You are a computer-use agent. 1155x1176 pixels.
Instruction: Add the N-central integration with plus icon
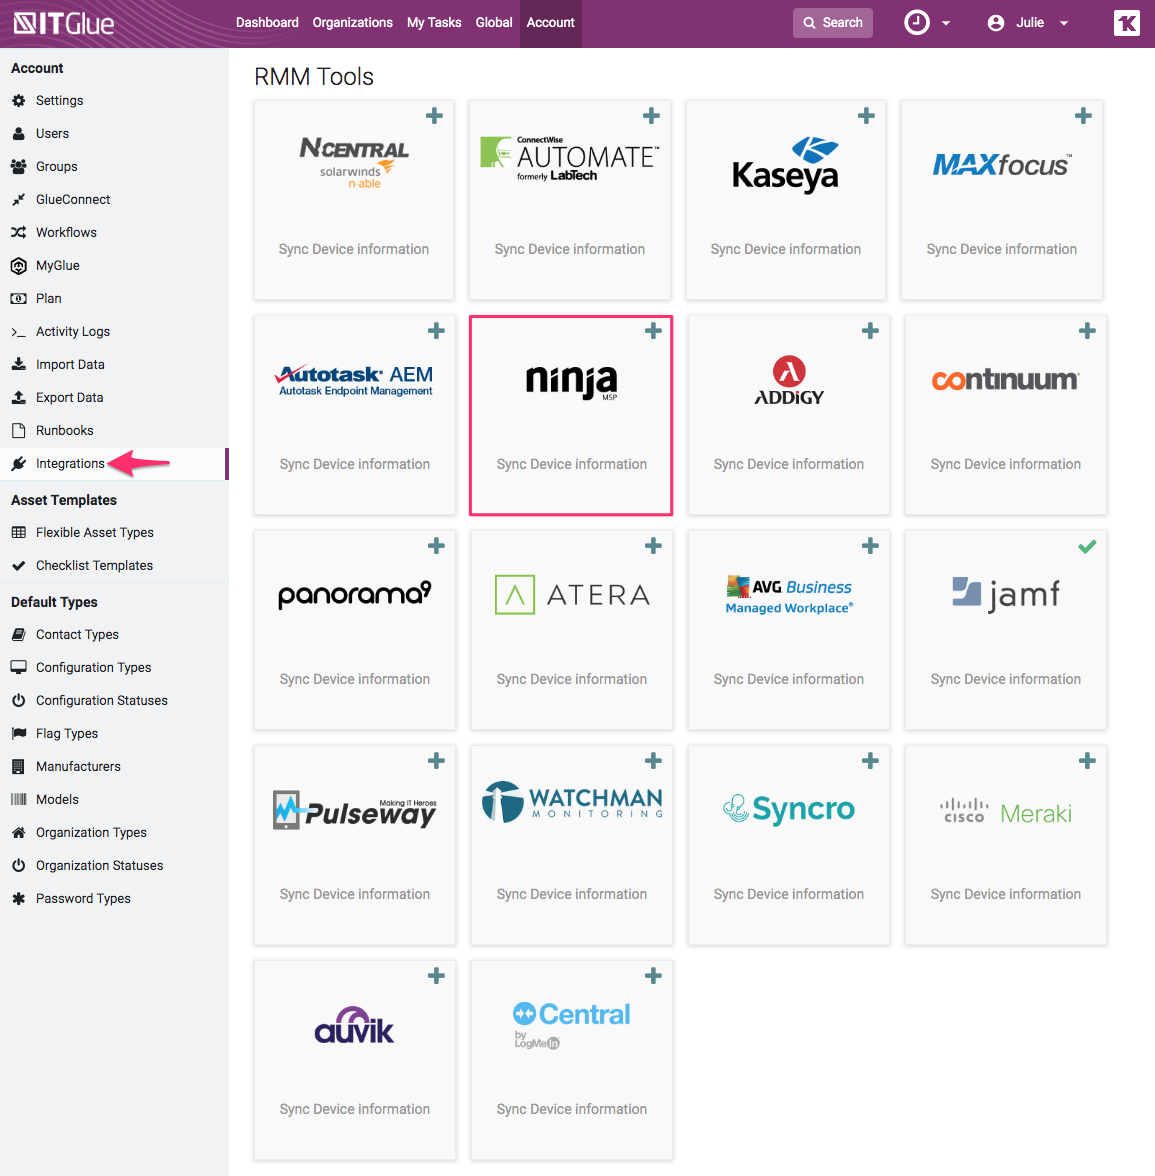click(434, 116)
